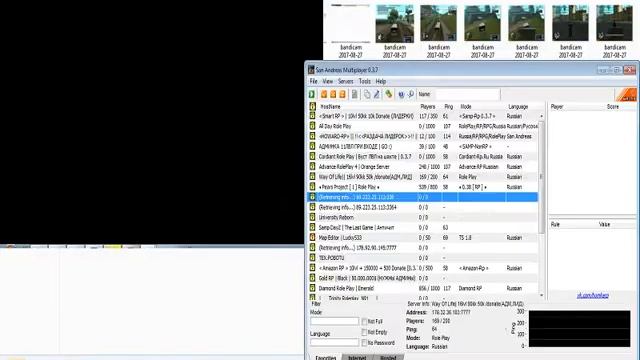Select the Way Of Life server row
640x360 pixels.
click(x=422, y=177)
